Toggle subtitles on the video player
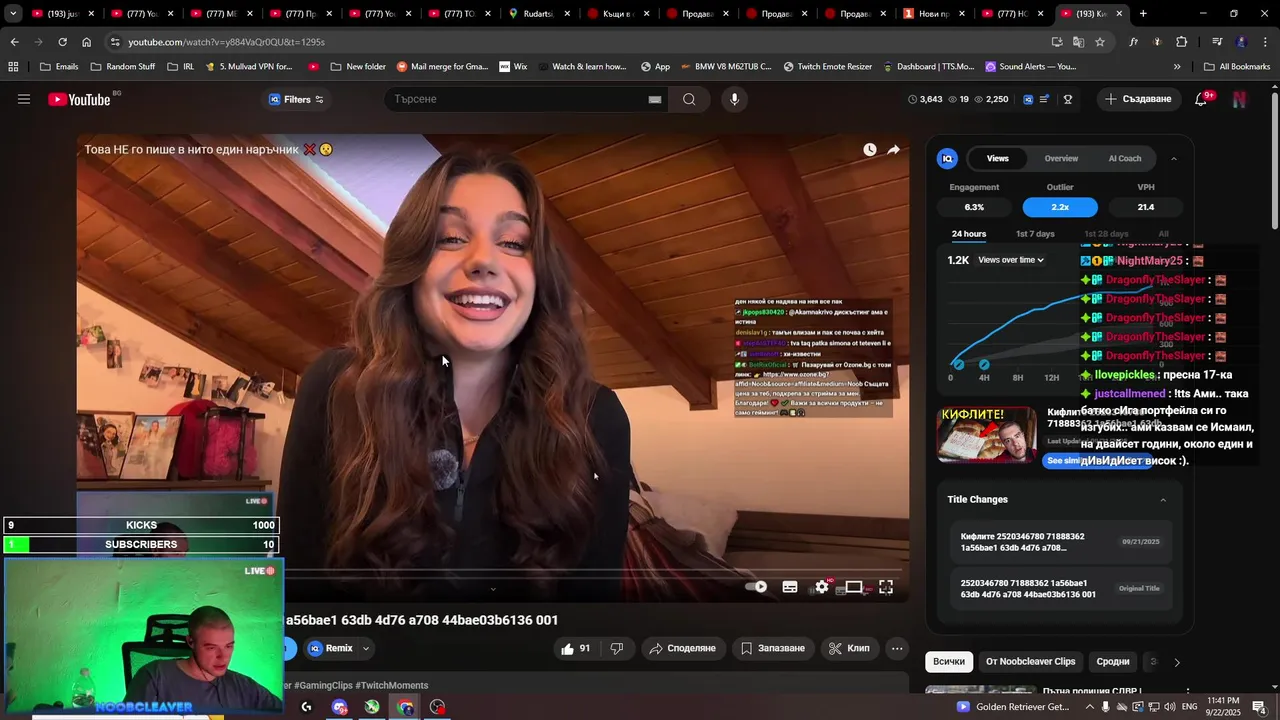Screen dimensions: 1280x720 790,587
